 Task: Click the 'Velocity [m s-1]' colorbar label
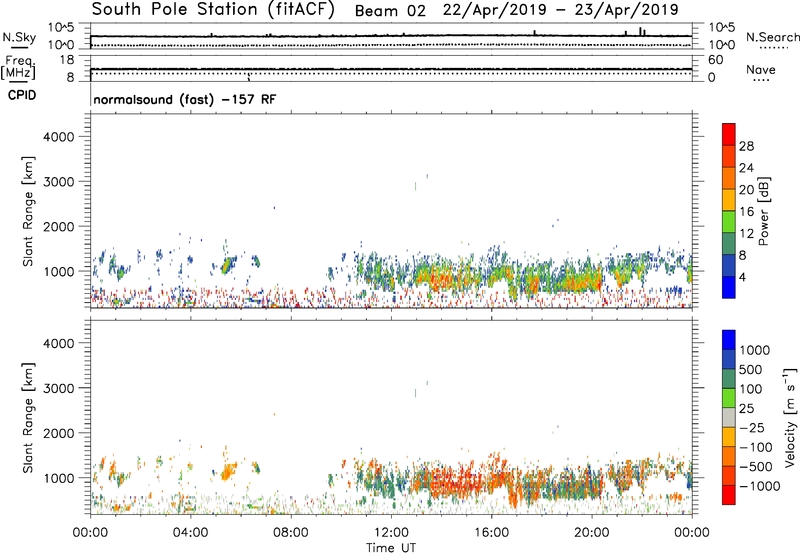(x=790, y=417)
